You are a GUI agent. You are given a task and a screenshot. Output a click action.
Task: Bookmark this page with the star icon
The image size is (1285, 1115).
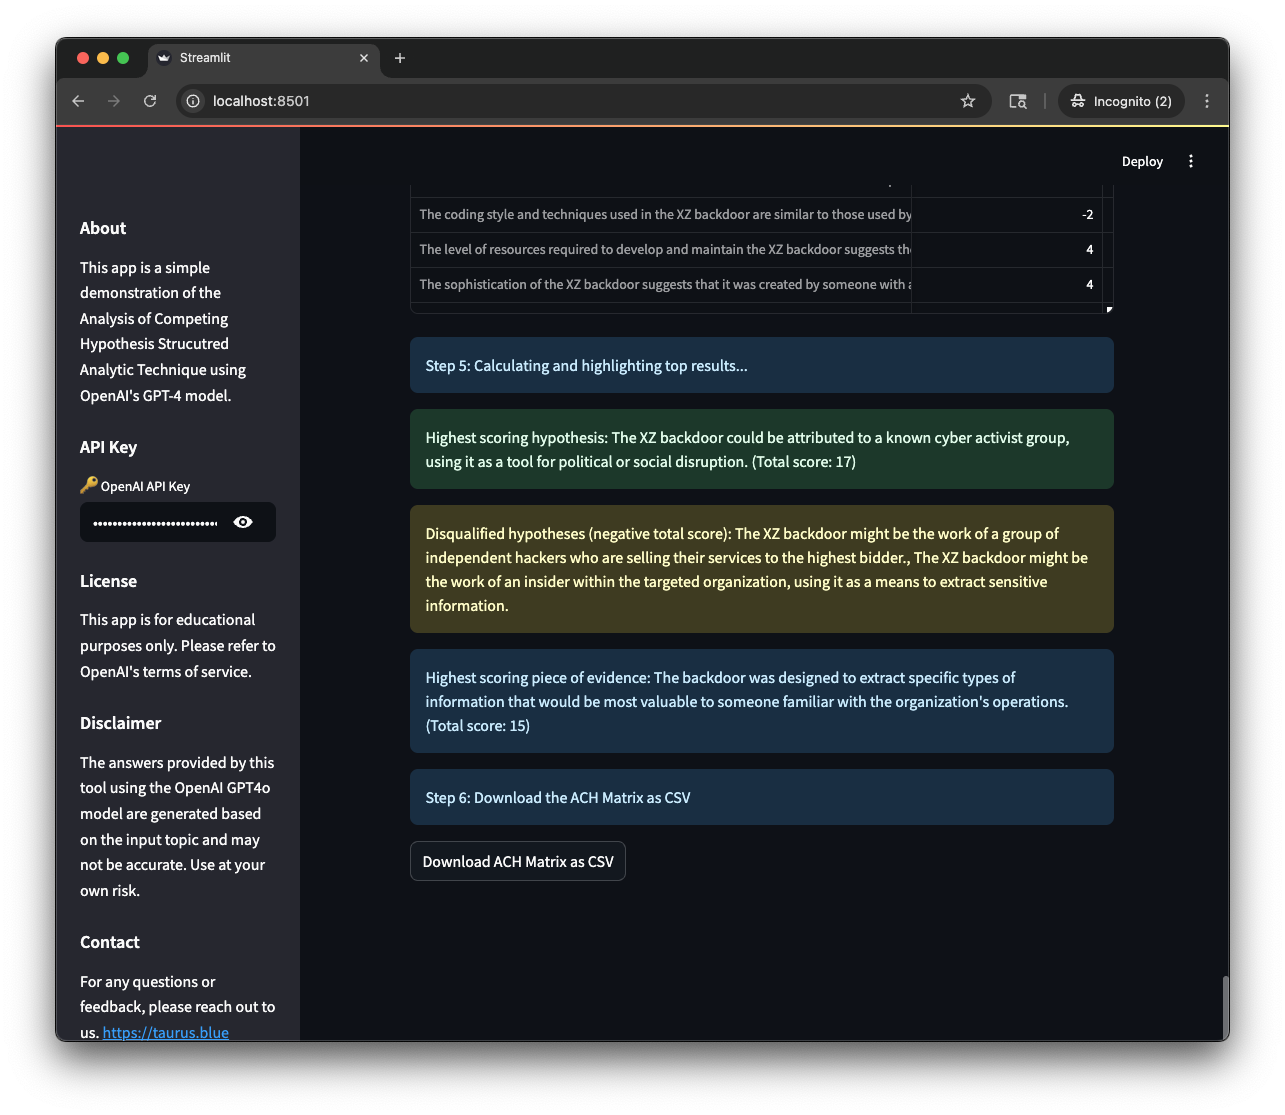coord(968,101)
